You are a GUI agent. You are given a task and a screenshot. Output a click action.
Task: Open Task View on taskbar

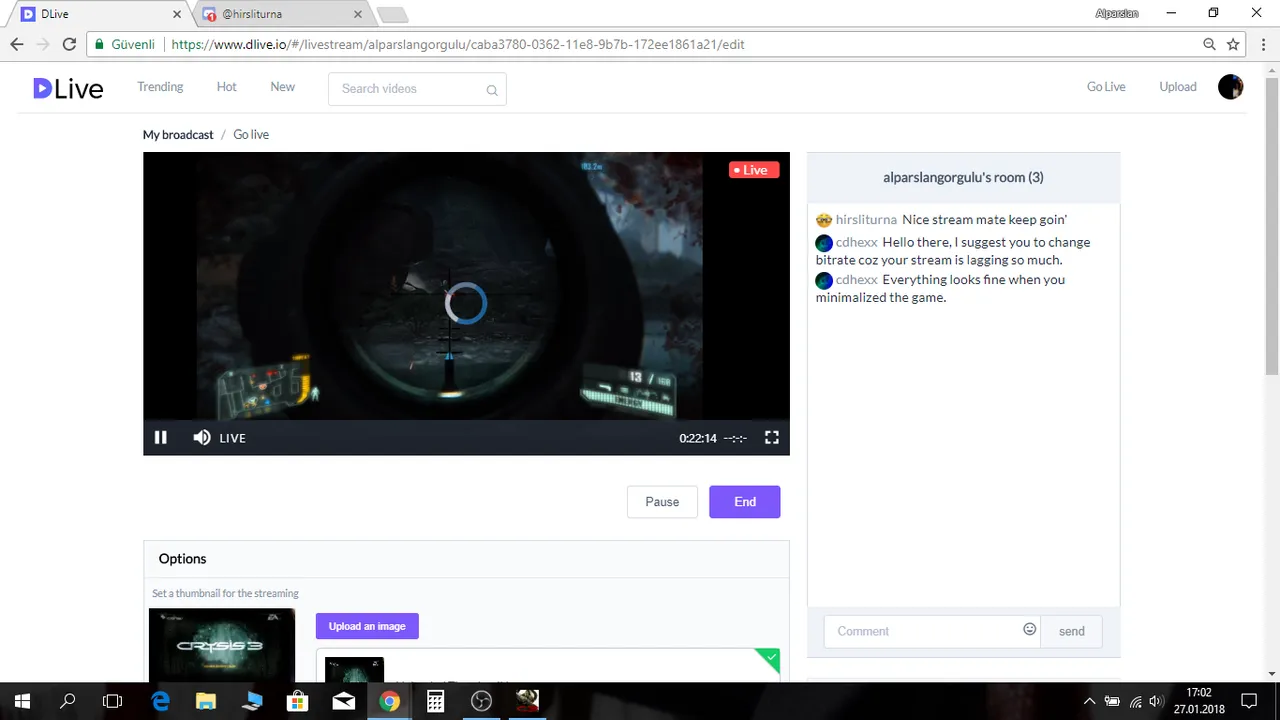(x=113, y=701)
